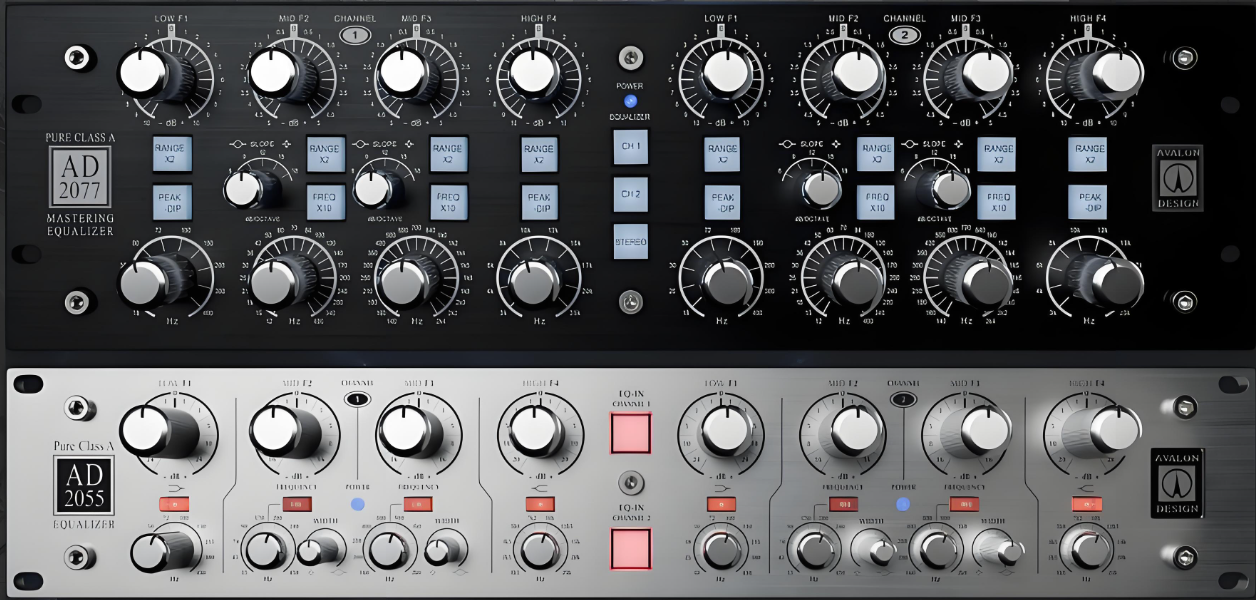Viewport: 1256px width, 600px height.
Task: Click the channel 2 blue POWER LED on AD 2055
Action: point(905,504)
